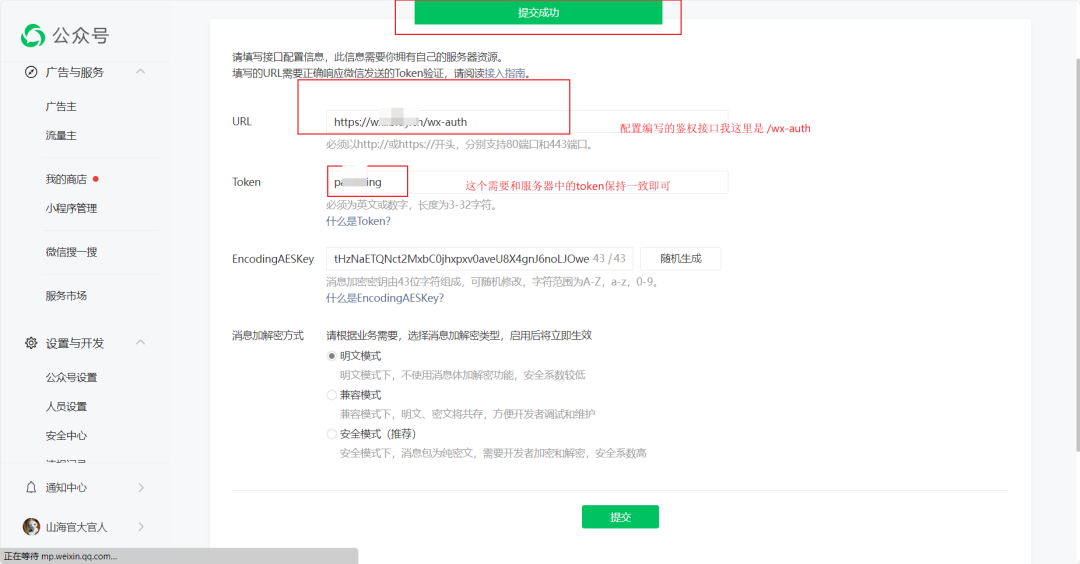Collapse the 设置与开发 section

(141, 342)
